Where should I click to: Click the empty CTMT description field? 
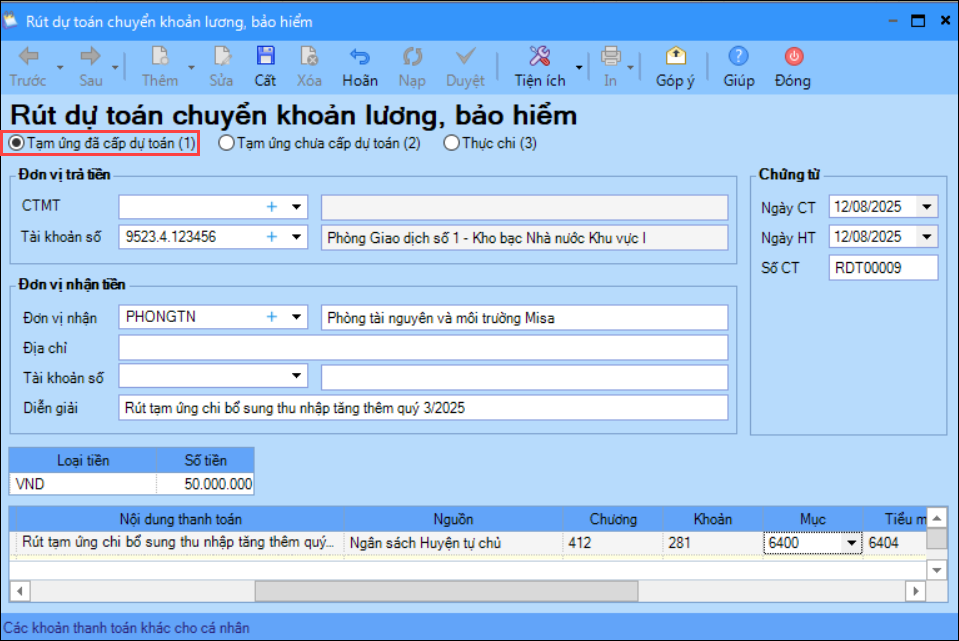[x=524, y=207]
